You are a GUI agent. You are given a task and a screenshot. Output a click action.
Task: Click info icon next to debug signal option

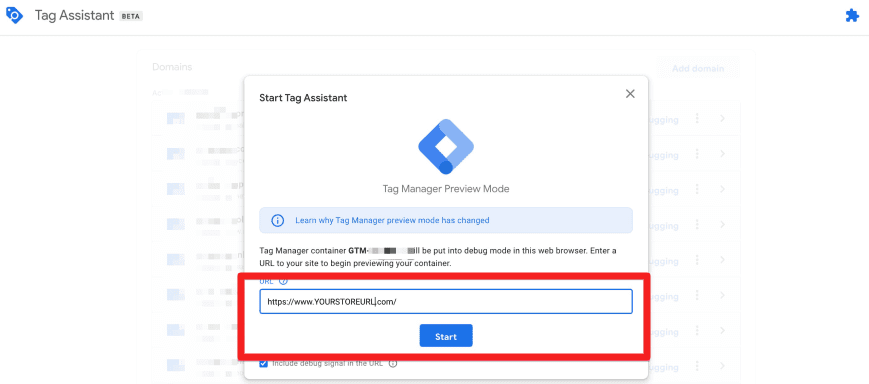393,363
